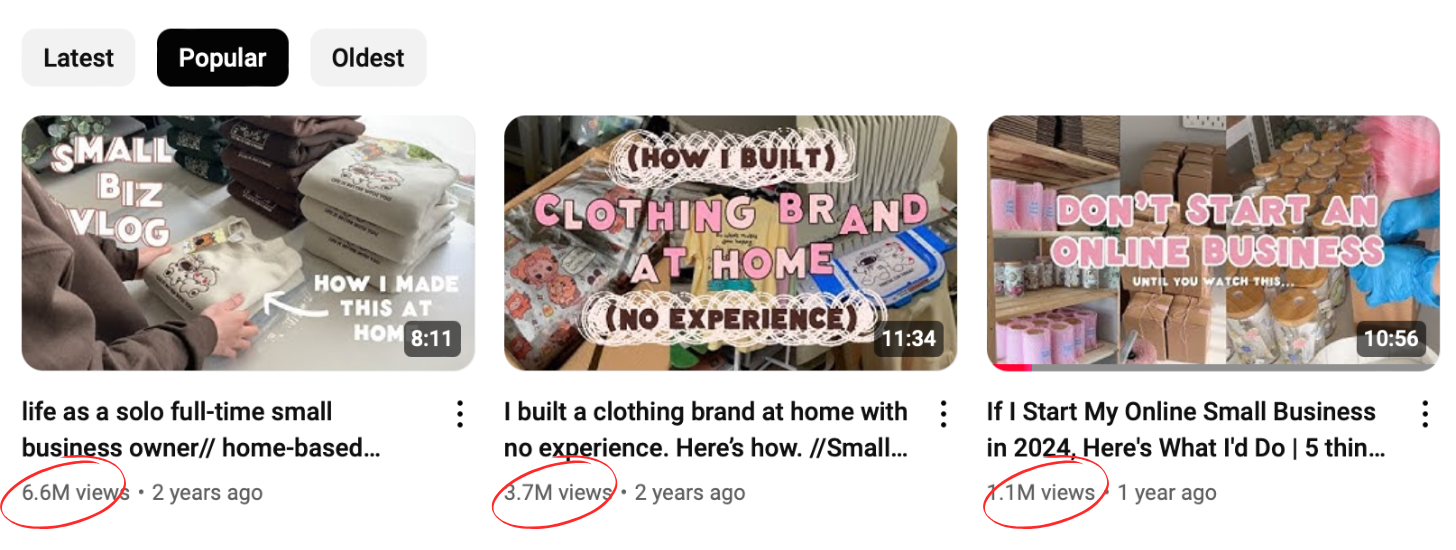The image size is (1456, 550).
Task: Open more options for the solo small business video
Action: click(x=459, y=413)
